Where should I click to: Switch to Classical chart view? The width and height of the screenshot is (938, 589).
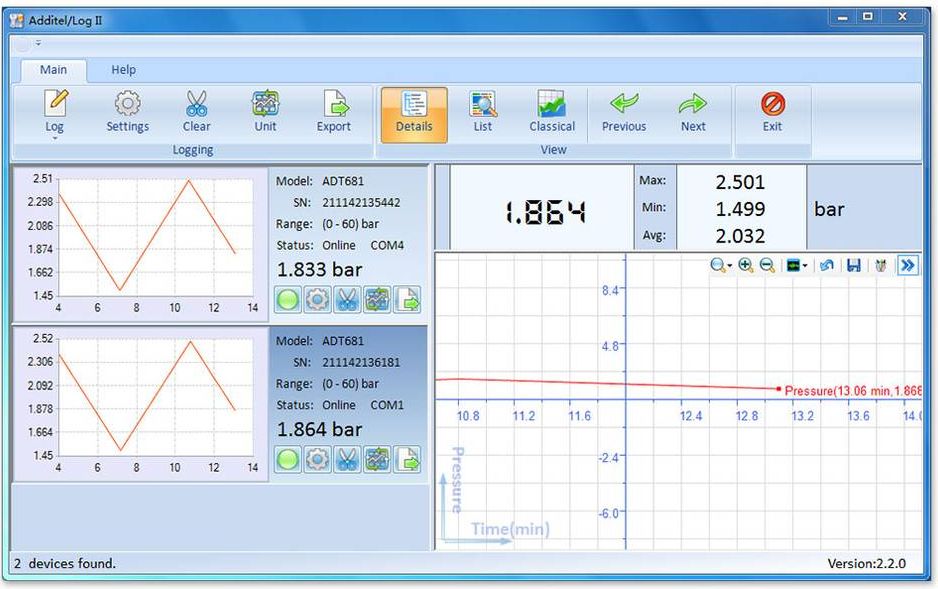point(552,111)
